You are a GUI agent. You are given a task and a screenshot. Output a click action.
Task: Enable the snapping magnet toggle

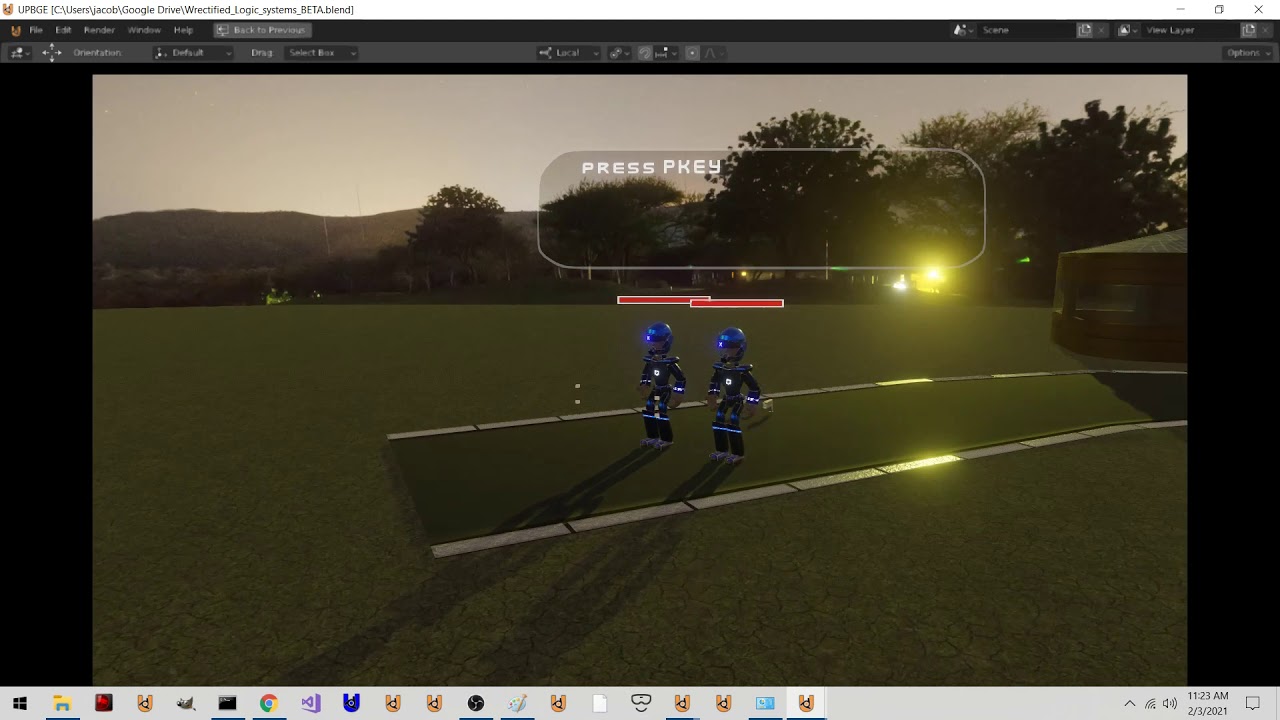(644, 53)
